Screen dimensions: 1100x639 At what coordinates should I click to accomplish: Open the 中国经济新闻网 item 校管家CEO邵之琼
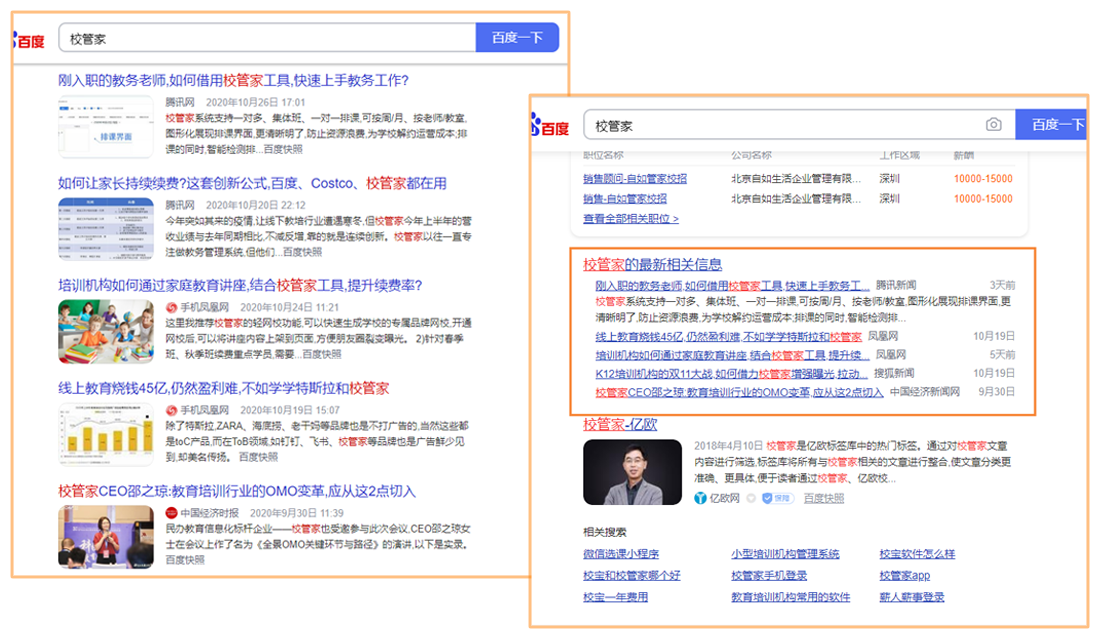coord(739,392)
